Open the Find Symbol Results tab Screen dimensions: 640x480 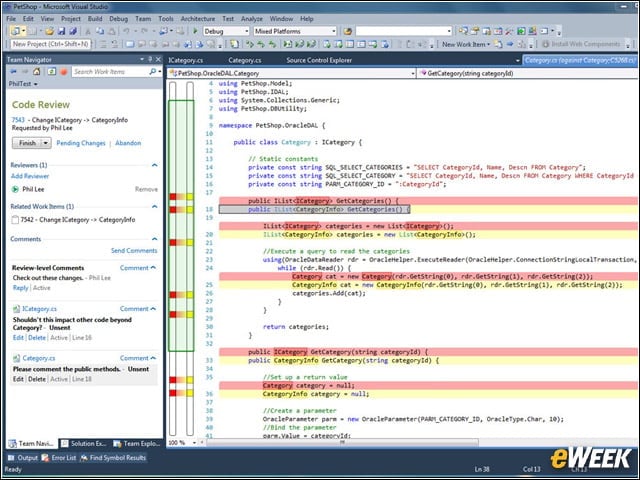pos(113,458)
